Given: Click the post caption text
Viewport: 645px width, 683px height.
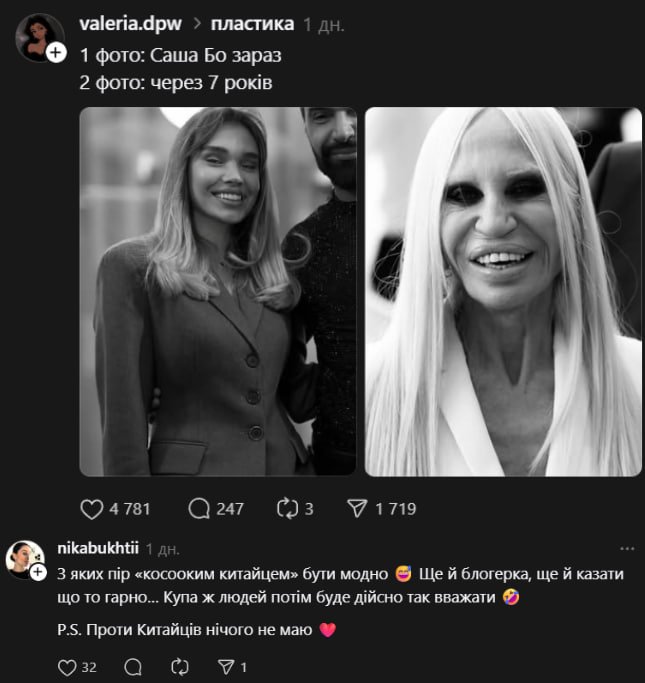Looking at the screenshot, I should point(176,70).
